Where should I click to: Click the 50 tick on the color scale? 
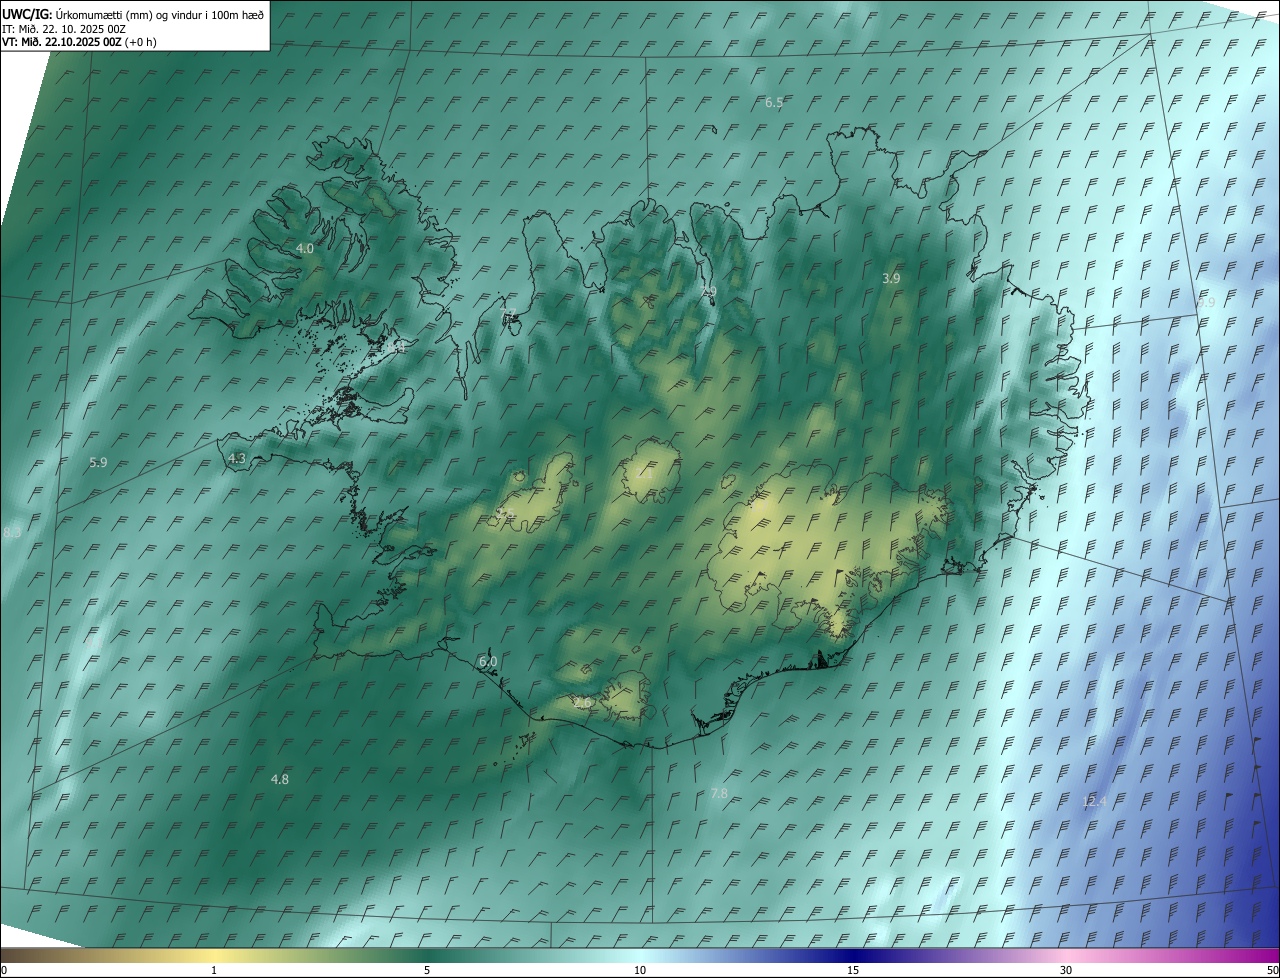[x=1272, y=970]
